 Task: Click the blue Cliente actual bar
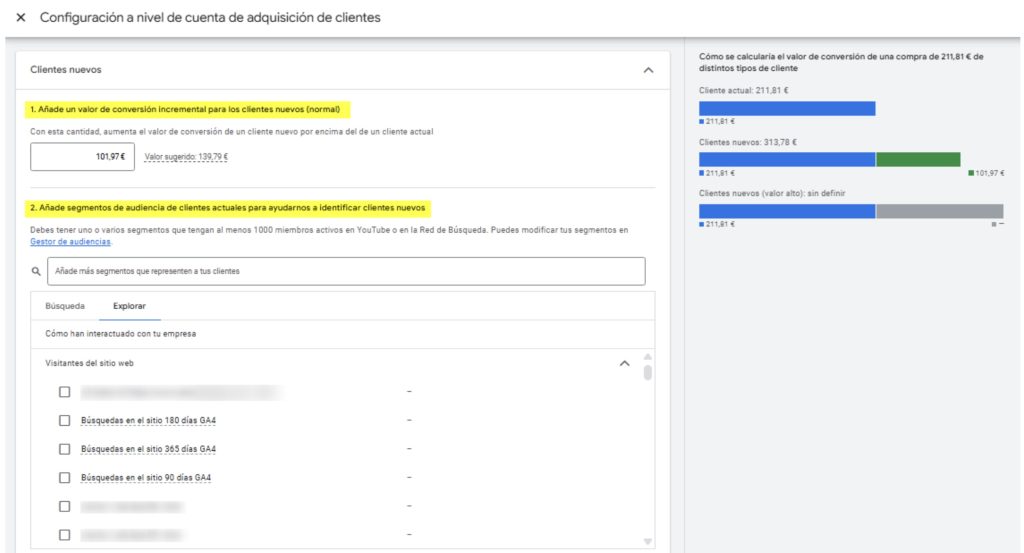point(787,108)
